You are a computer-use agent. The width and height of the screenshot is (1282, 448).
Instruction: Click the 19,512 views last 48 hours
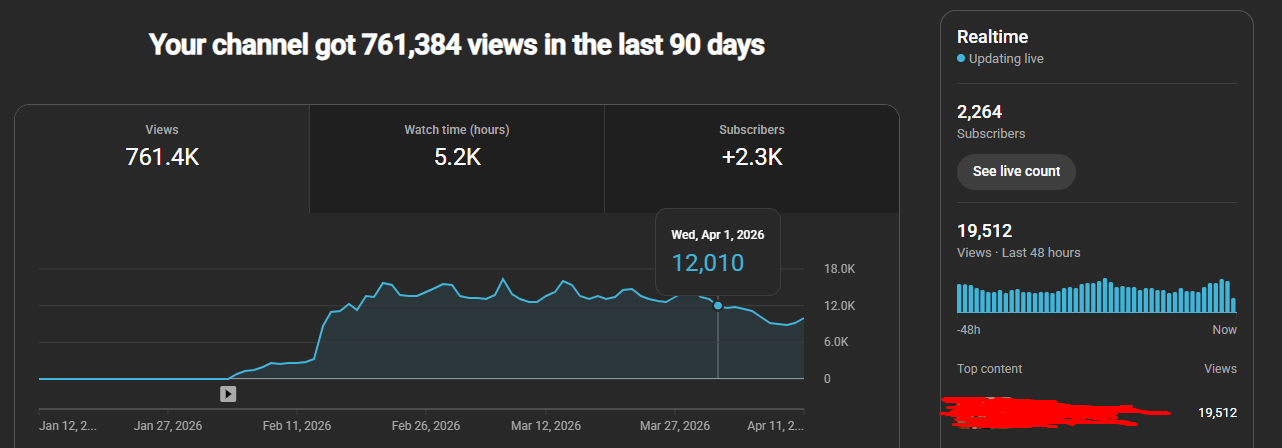click(985, 231)
